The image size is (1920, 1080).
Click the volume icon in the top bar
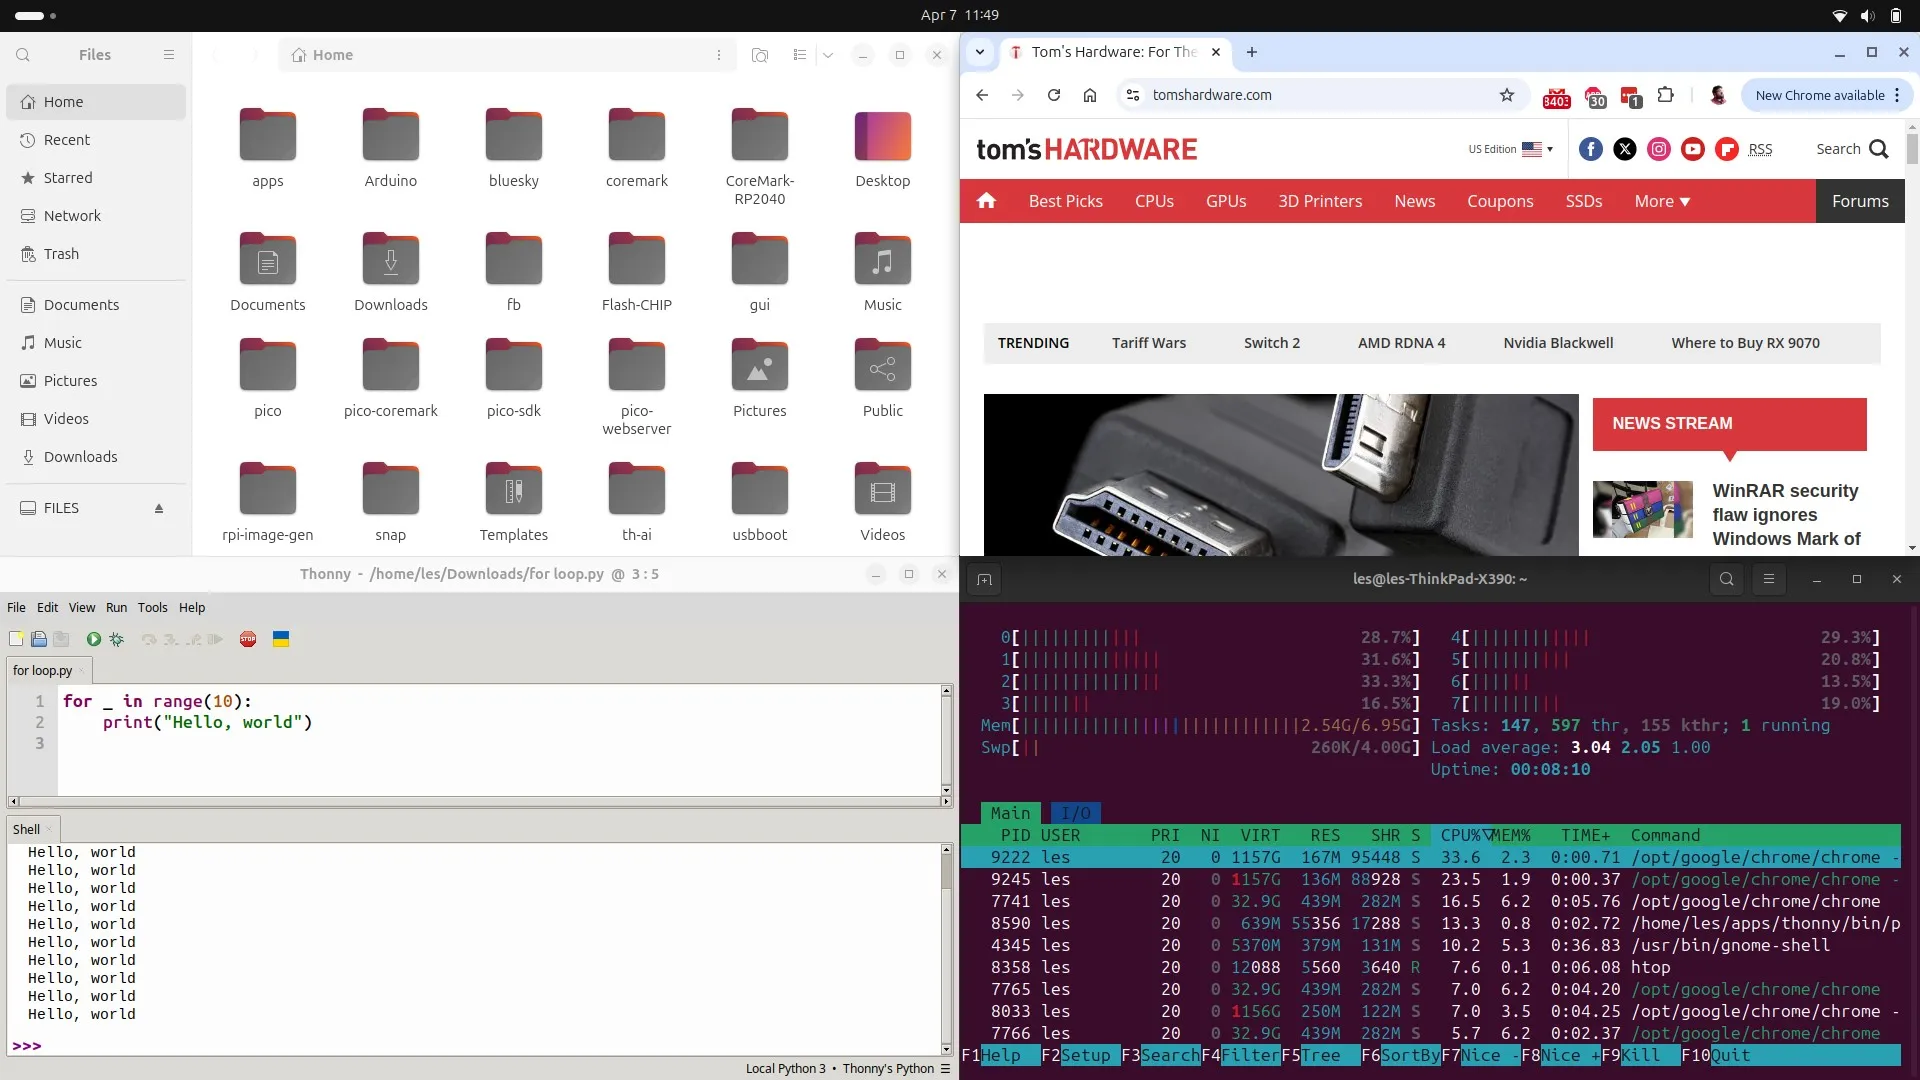coord(1867,15)
